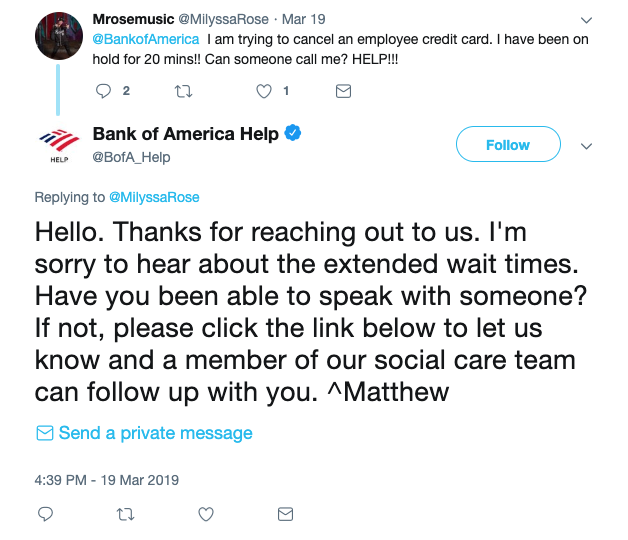Screen dimensions: 628x540
Task: Open Bank of America Help logo avatar
Action: (59, 145)
